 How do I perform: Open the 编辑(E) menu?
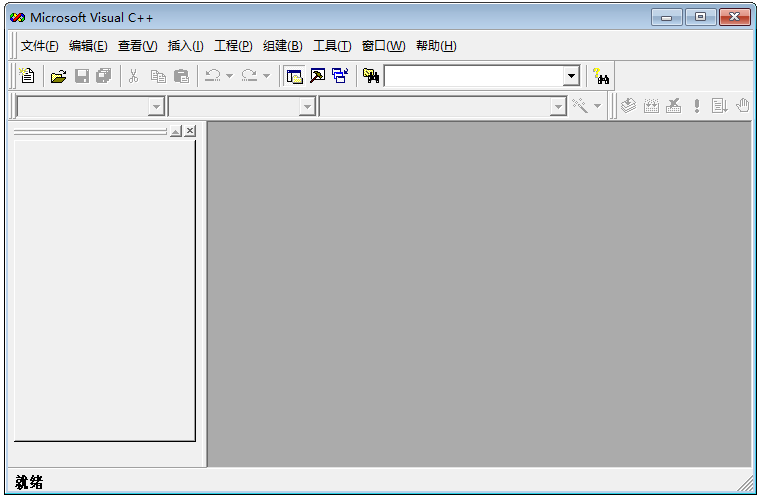(x=88, y=46)
